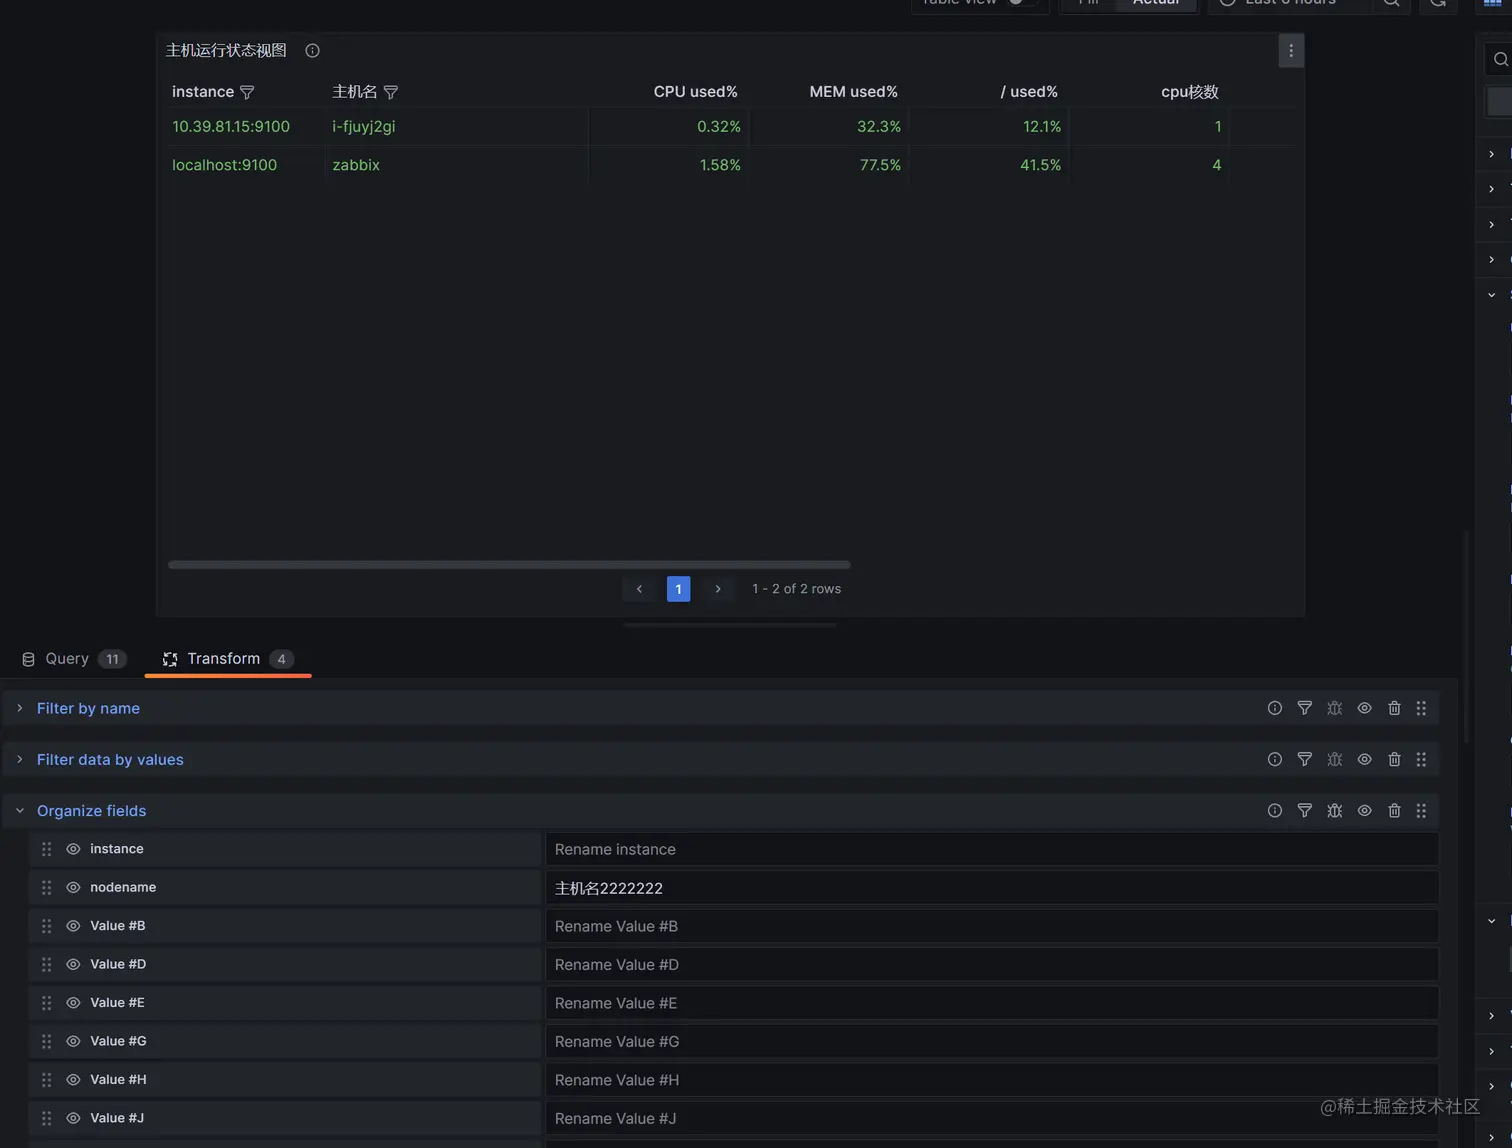Switch to the Transform tab

(227, 659)
